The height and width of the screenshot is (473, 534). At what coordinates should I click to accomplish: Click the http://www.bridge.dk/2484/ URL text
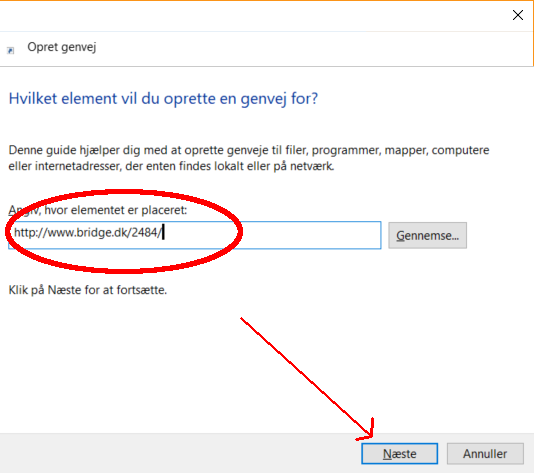pyautogui.click(x=88, y=233)
